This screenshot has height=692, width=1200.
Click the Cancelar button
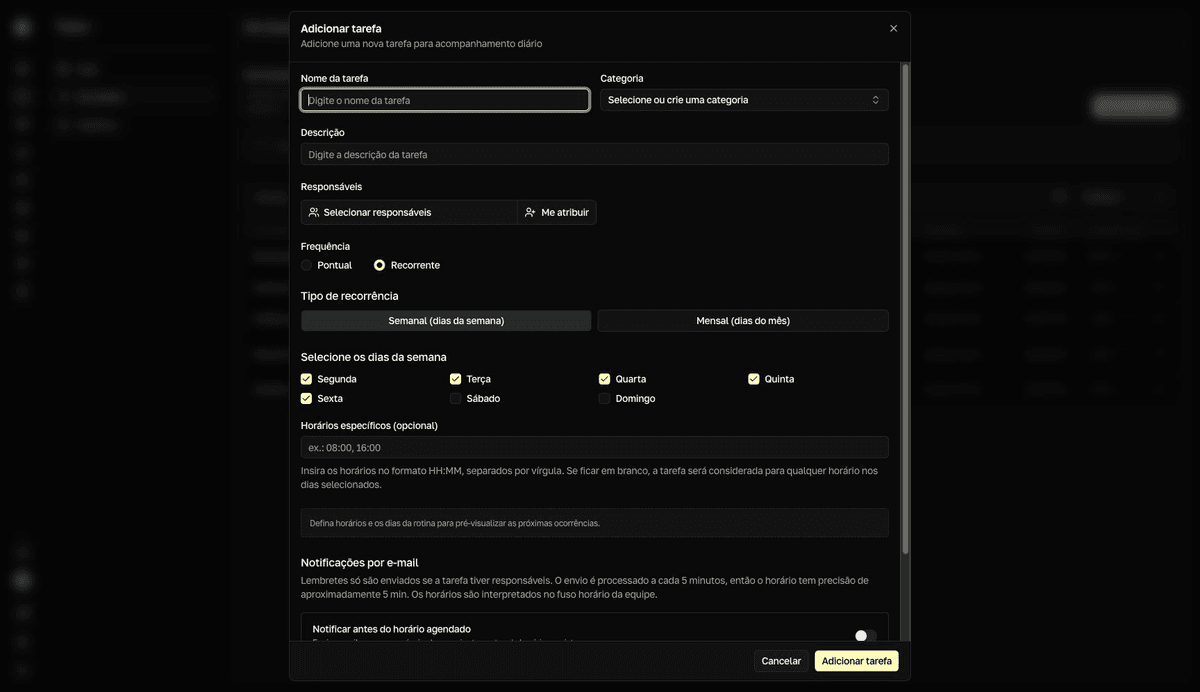[x=781, y=661]
